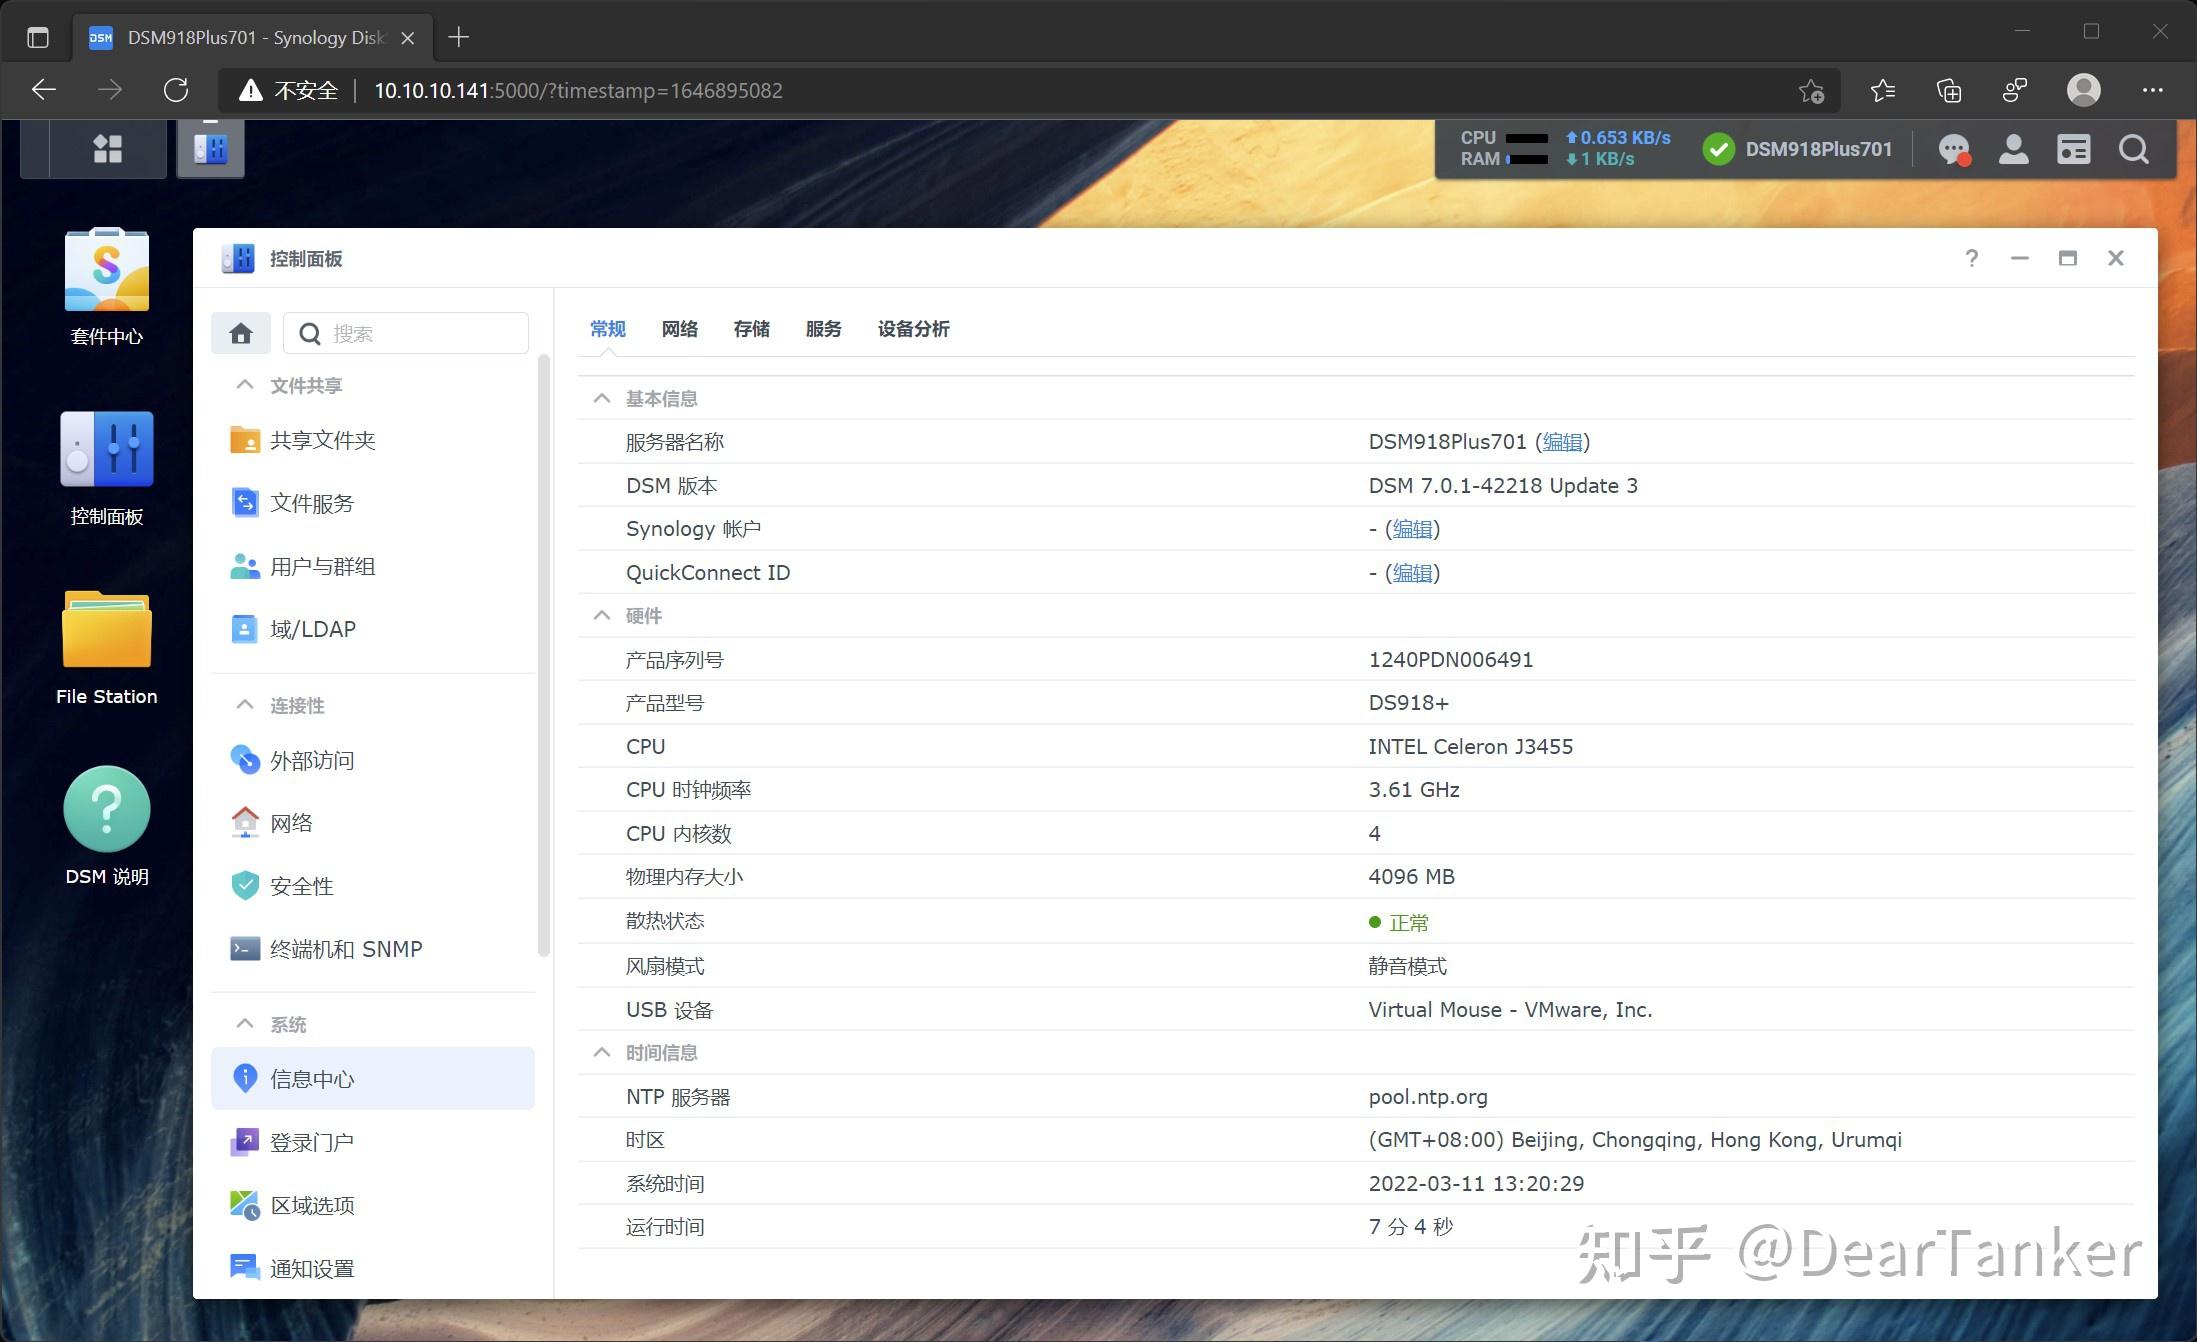Screen dimensions: 2197x1342
Task: Collapse the 连接性 sidebar group
Action: point(244,705)
